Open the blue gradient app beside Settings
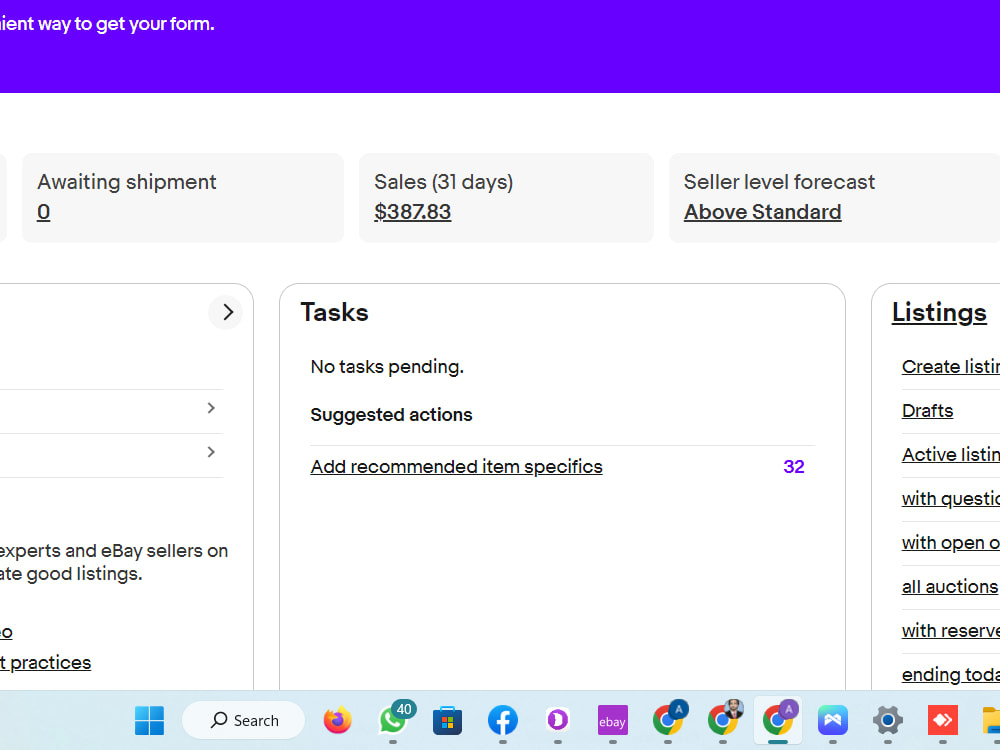The width and height of the screenshot is (1000, 750). 833,721
